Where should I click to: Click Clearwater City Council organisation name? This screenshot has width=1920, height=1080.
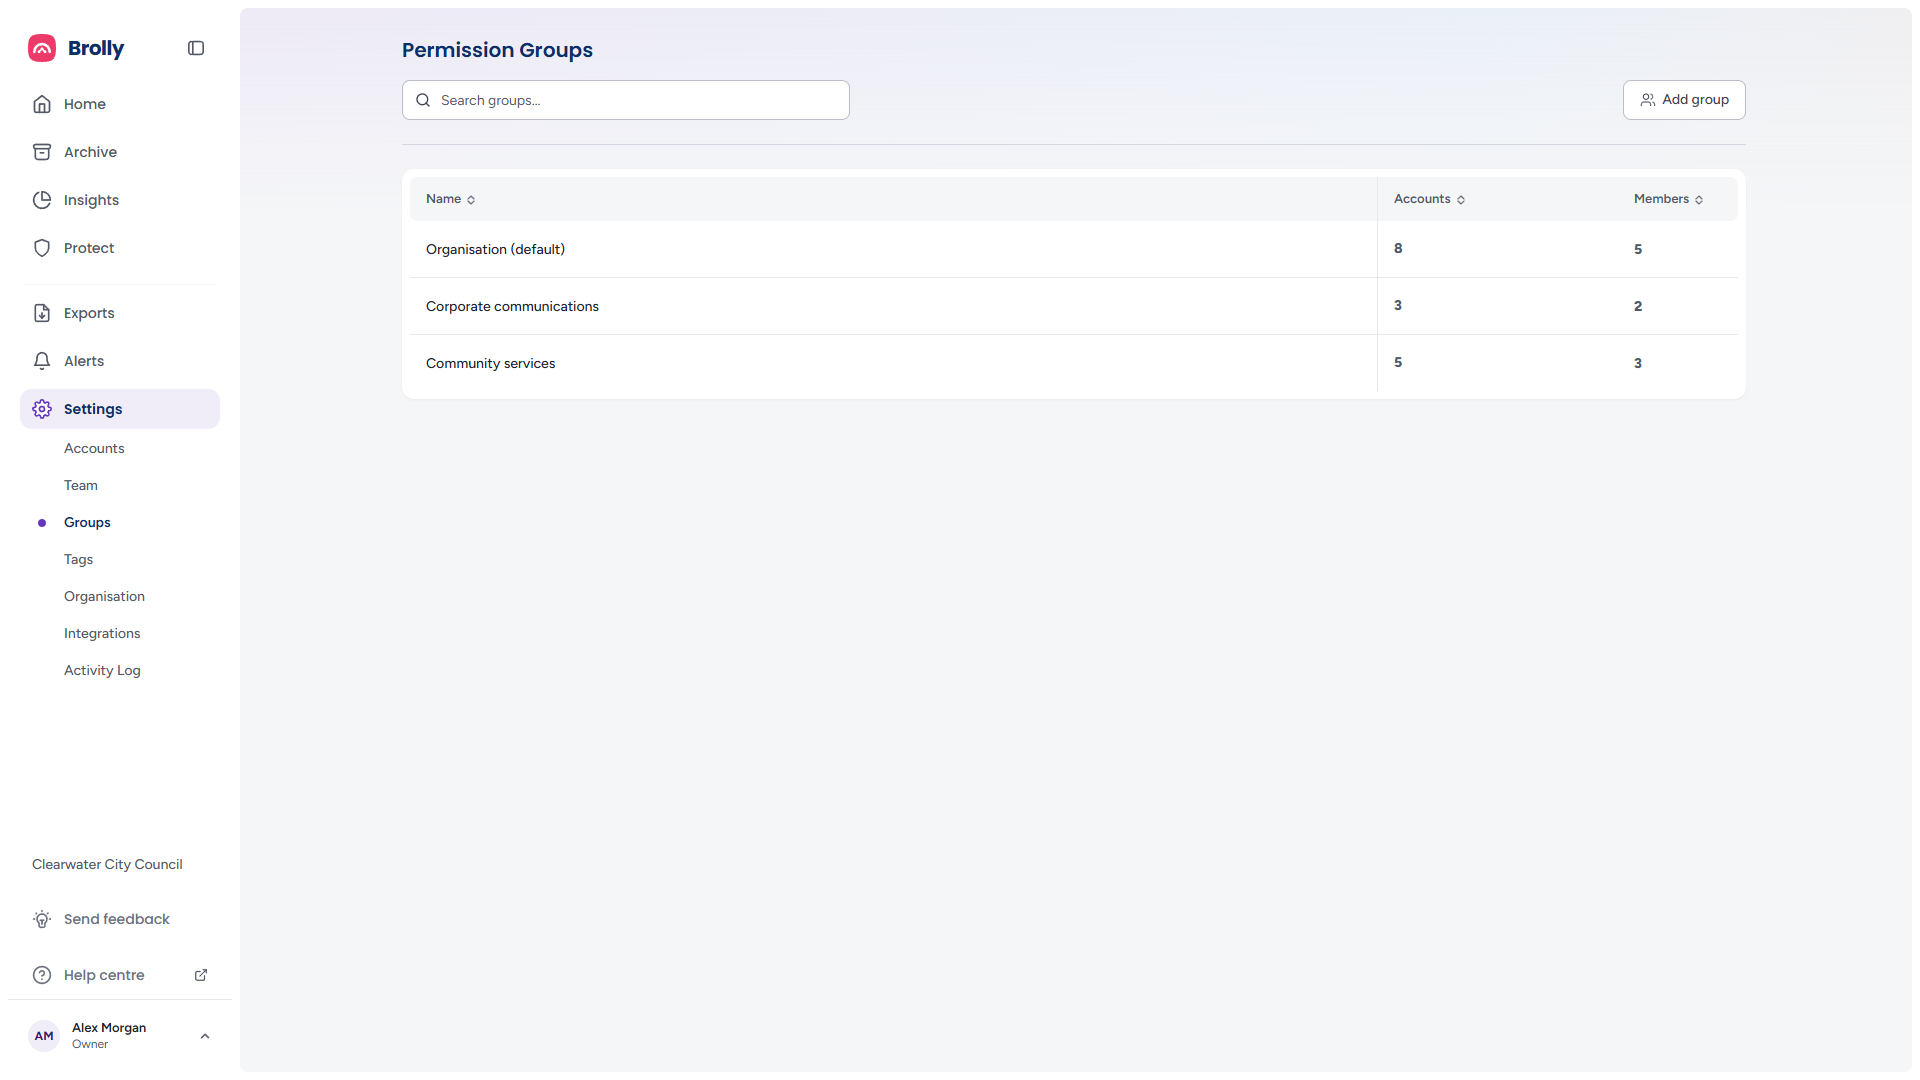(107, 864)
